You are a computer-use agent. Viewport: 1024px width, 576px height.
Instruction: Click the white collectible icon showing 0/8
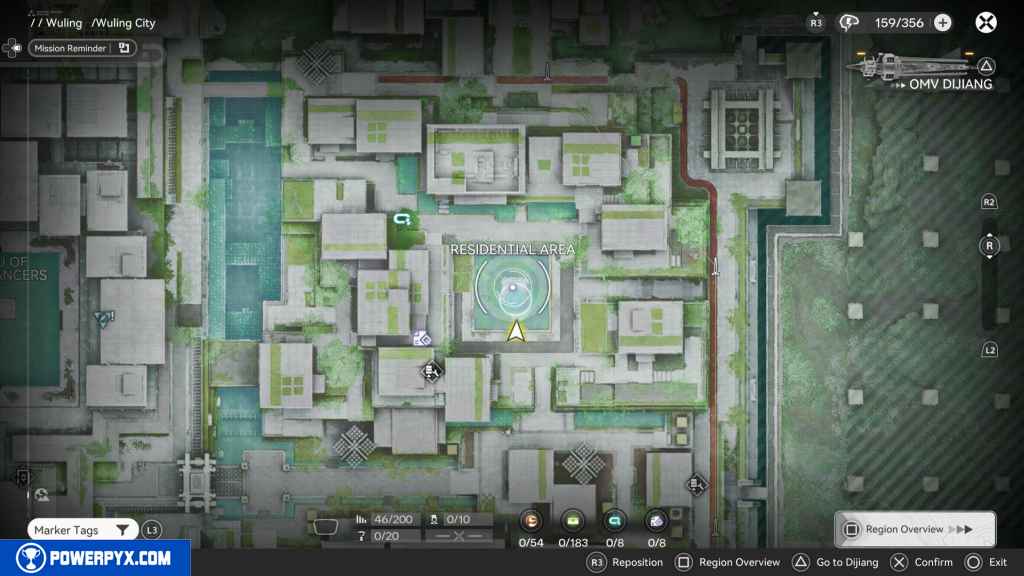coord(656,520)
